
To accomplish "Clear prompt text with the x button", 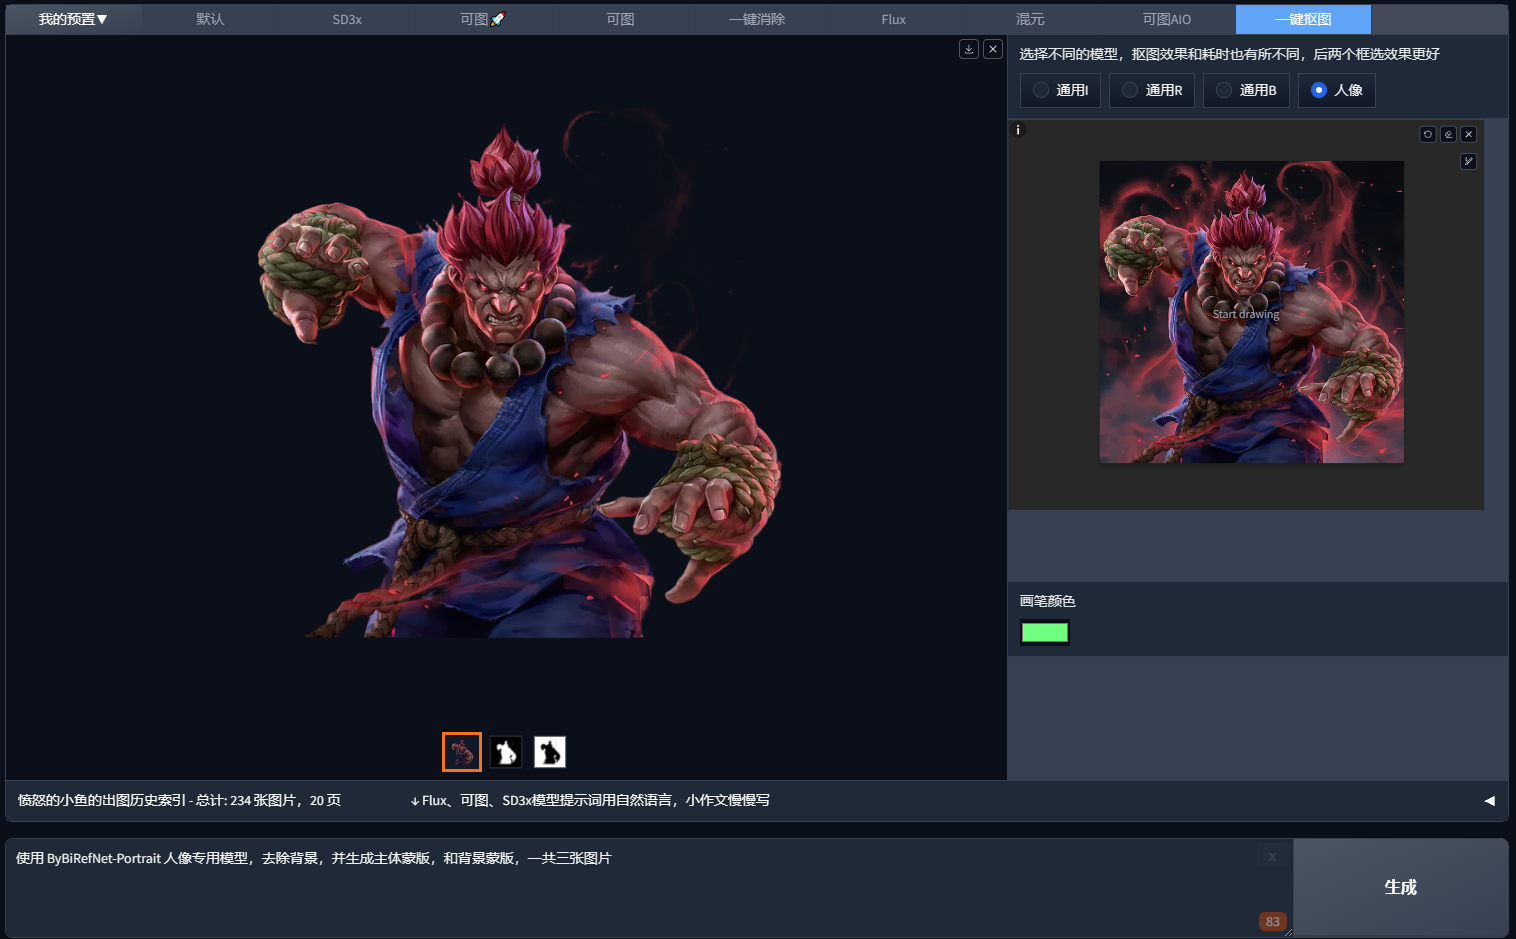I will coord(1272,857).
